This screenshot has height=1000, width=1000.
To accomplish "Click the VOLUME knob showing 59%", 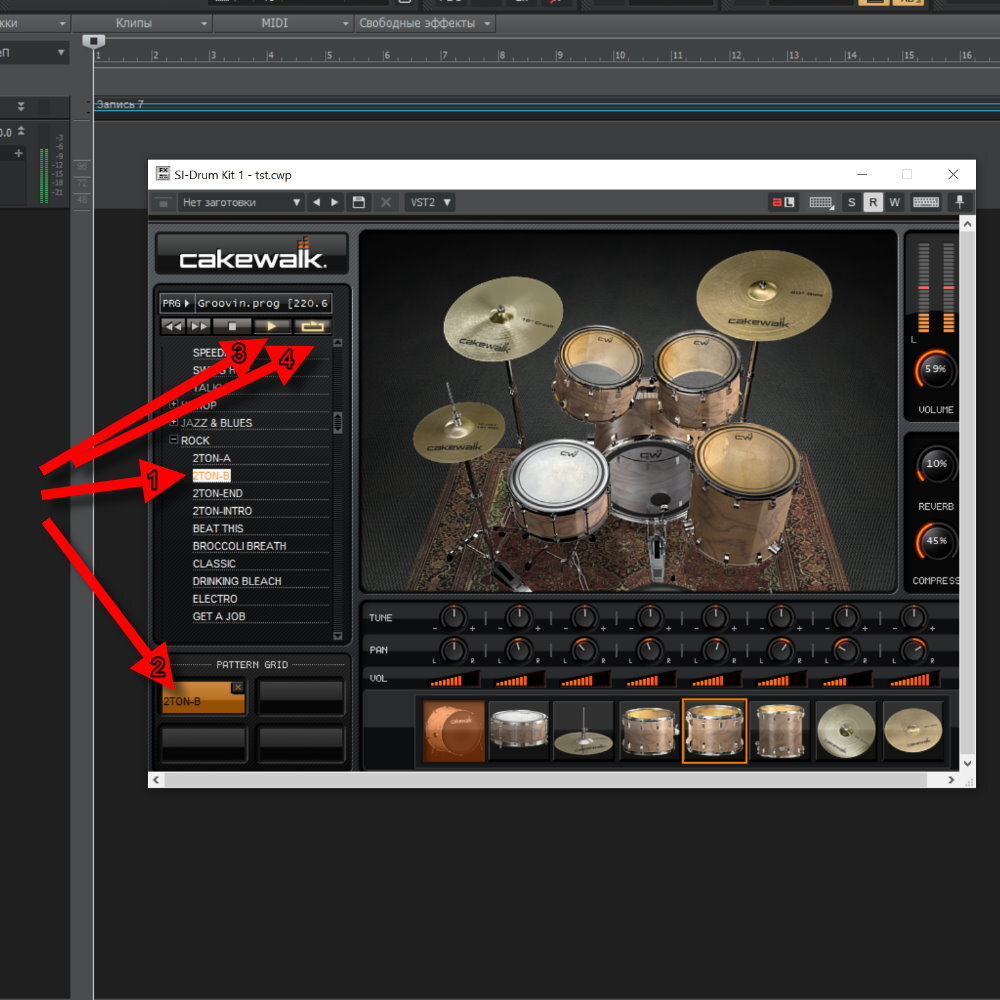I will [x=936, y=369].
